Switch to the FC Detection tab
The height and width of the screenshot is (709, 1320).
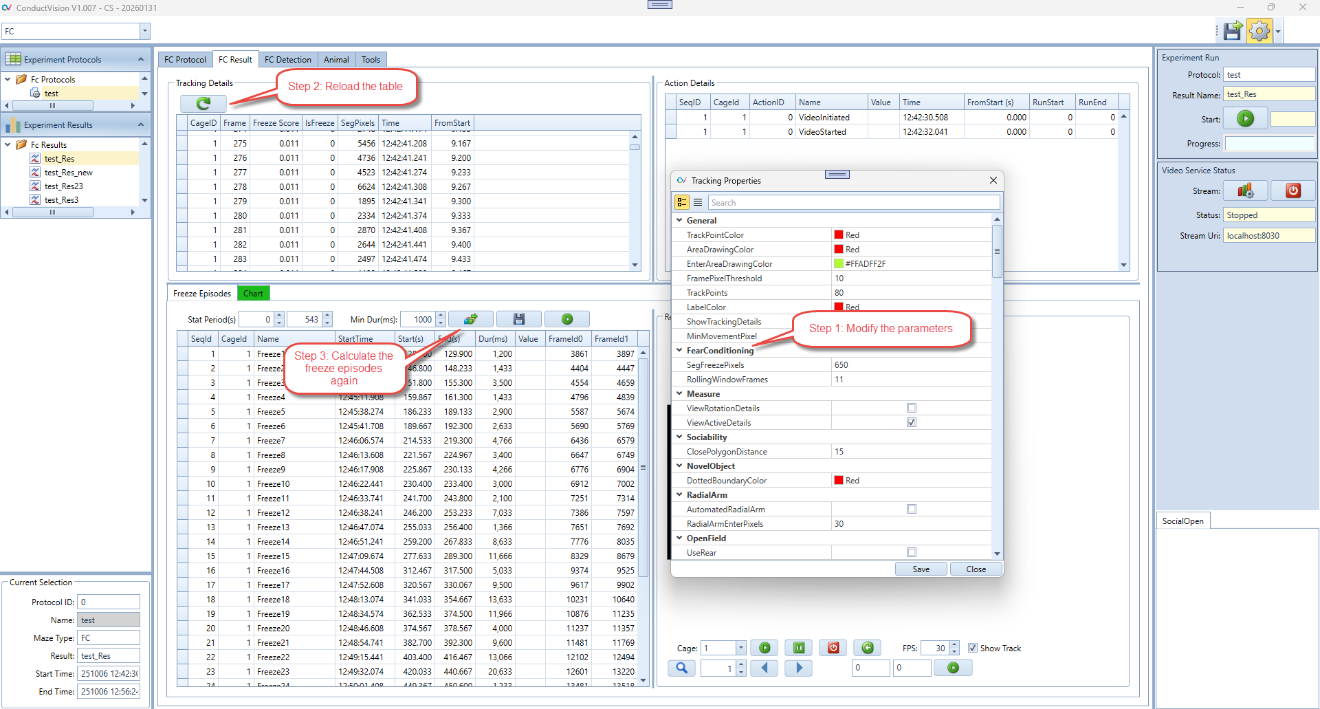(287, 60)
